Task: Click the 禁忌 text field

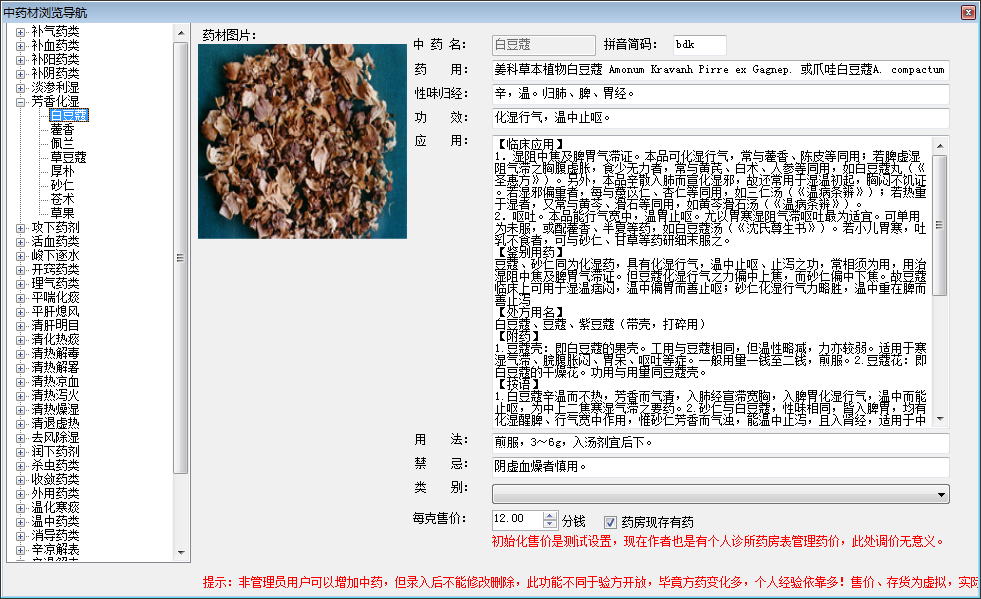Action: coord(719,467)
